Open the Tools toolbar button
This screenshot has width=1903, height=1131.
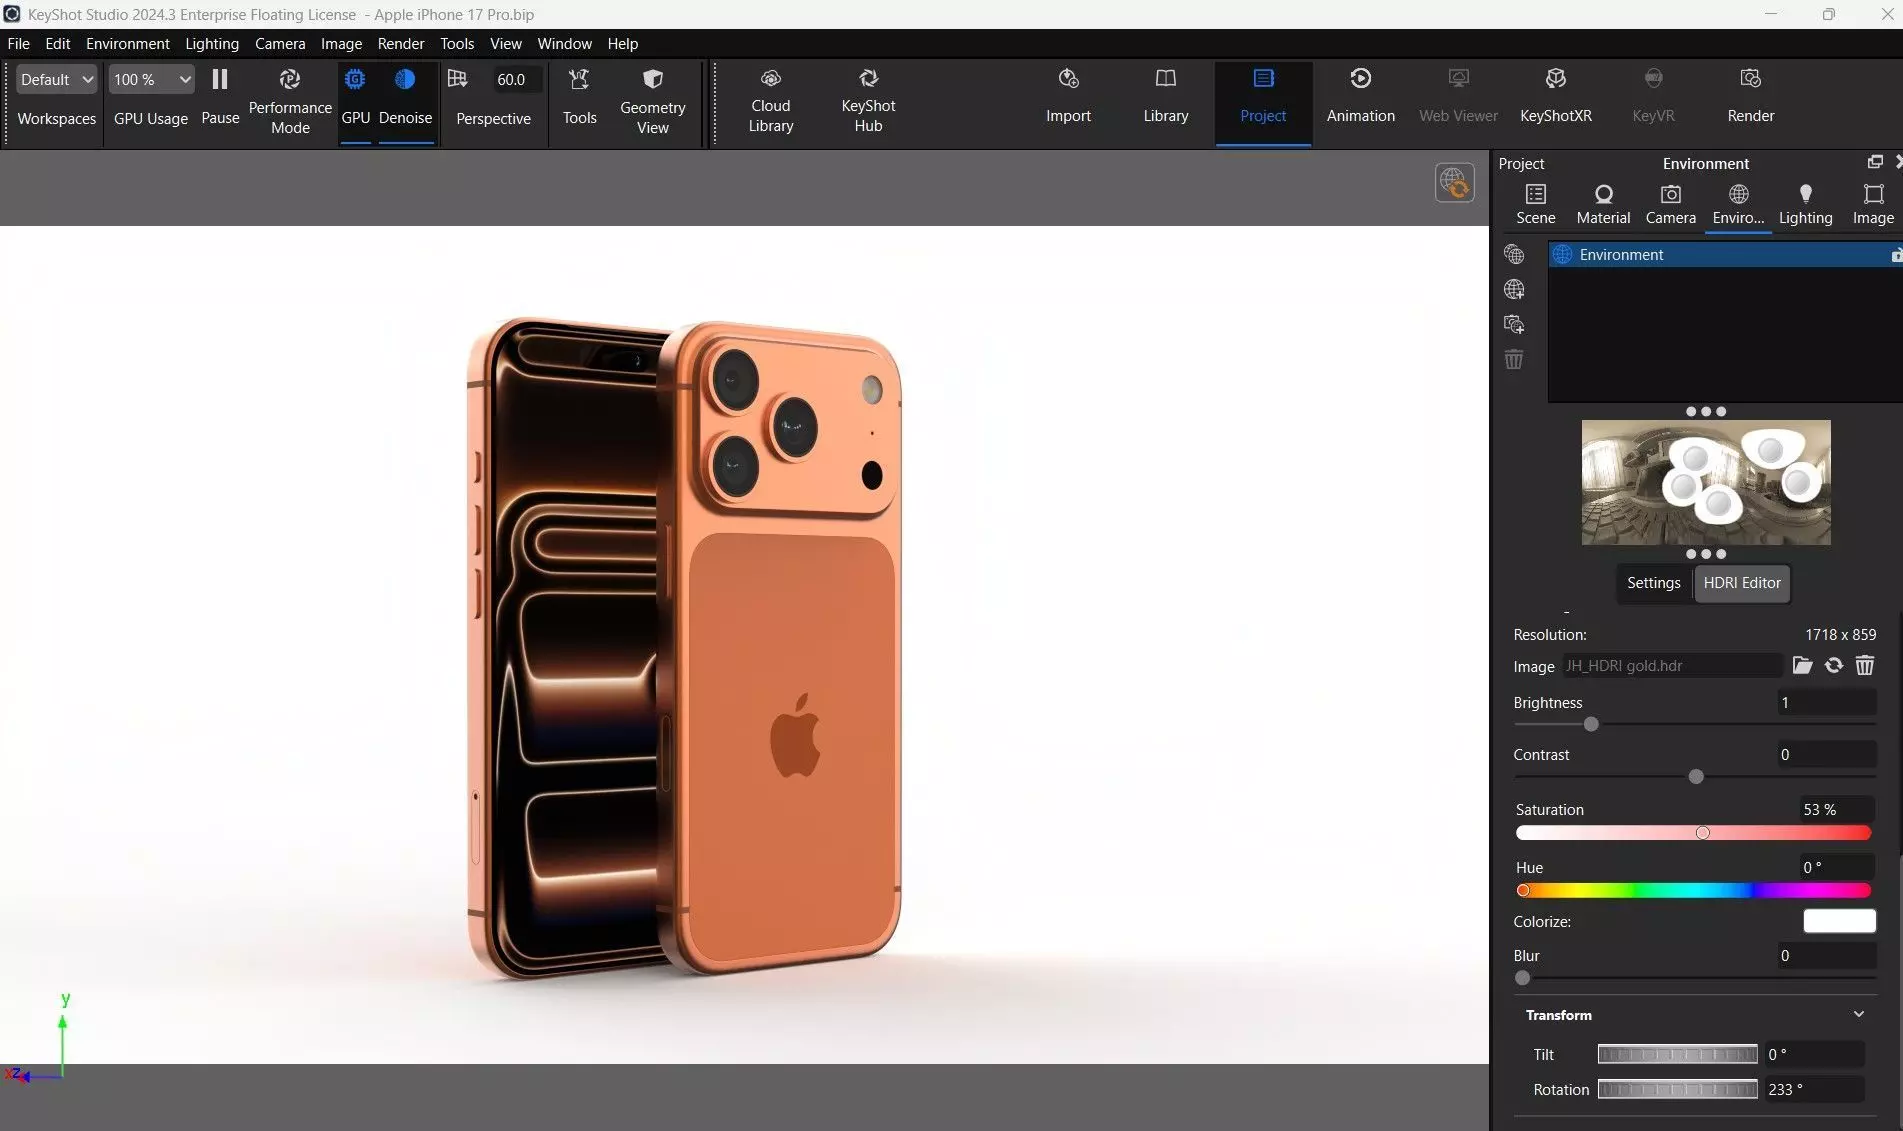(x=579, y=97)
